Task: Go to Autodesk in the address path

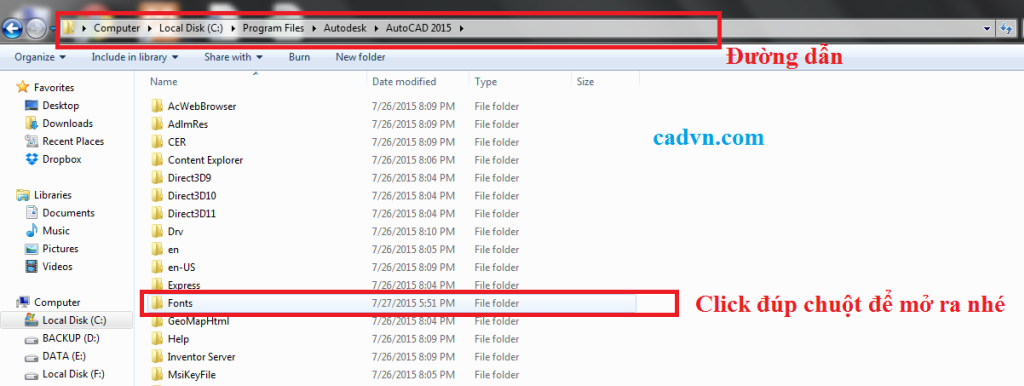Action: [x=346, y=29]
